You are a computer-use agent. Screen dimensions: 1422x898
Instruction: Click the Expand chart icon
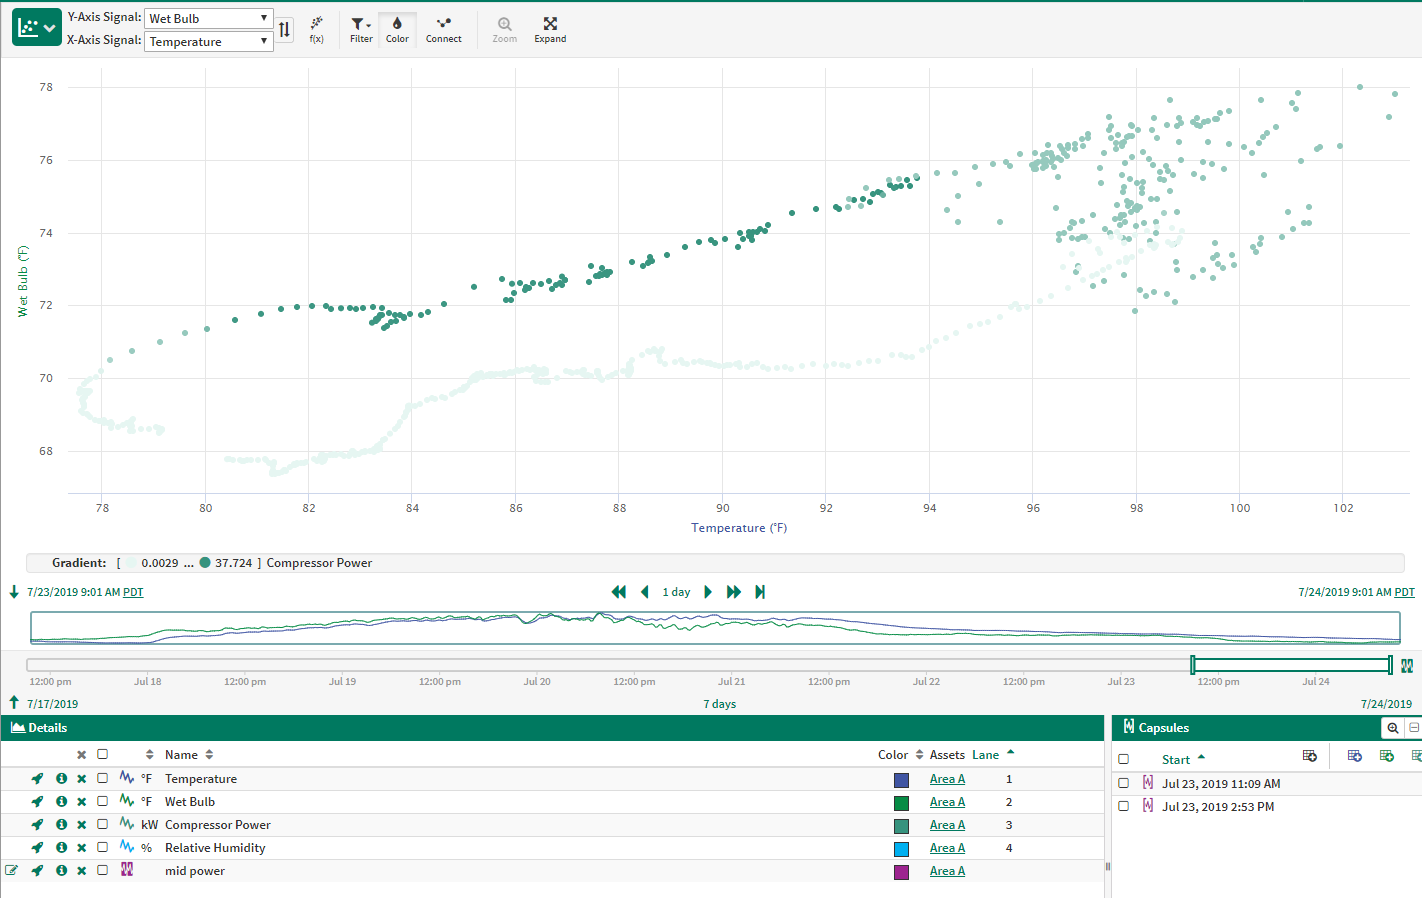(550, 29)
